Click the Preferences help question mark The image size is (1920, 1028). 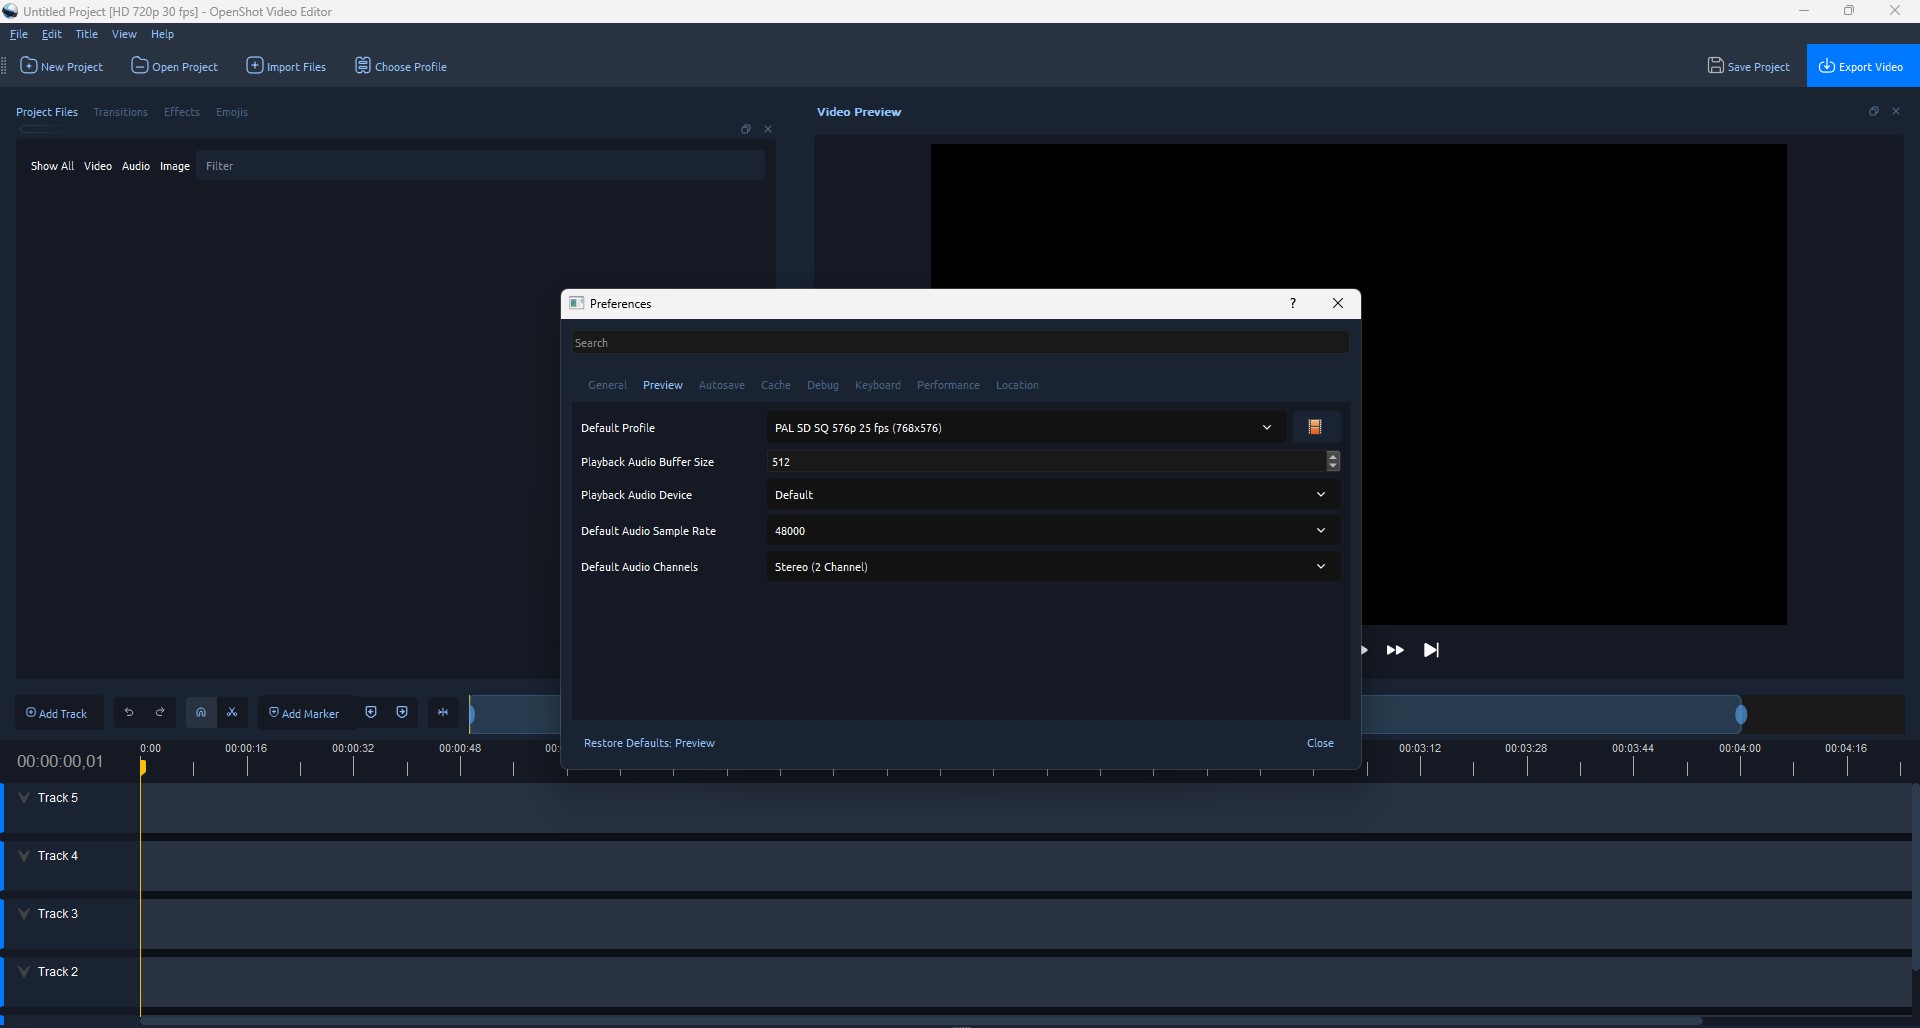(1293, 303)
